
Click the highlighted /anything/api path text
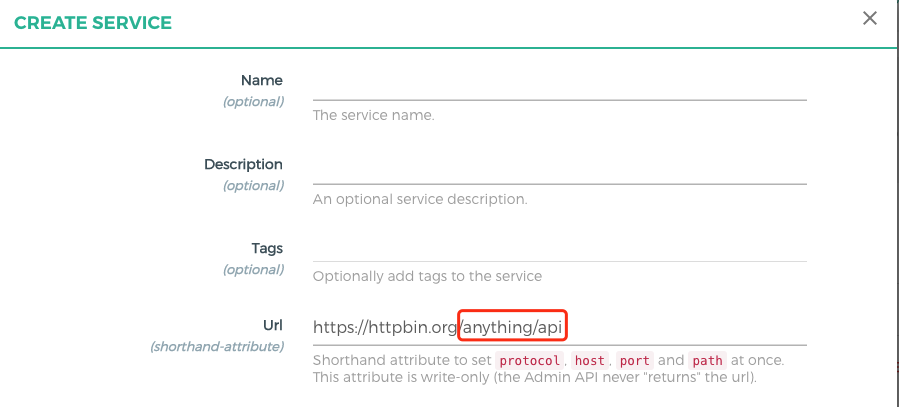512,327
